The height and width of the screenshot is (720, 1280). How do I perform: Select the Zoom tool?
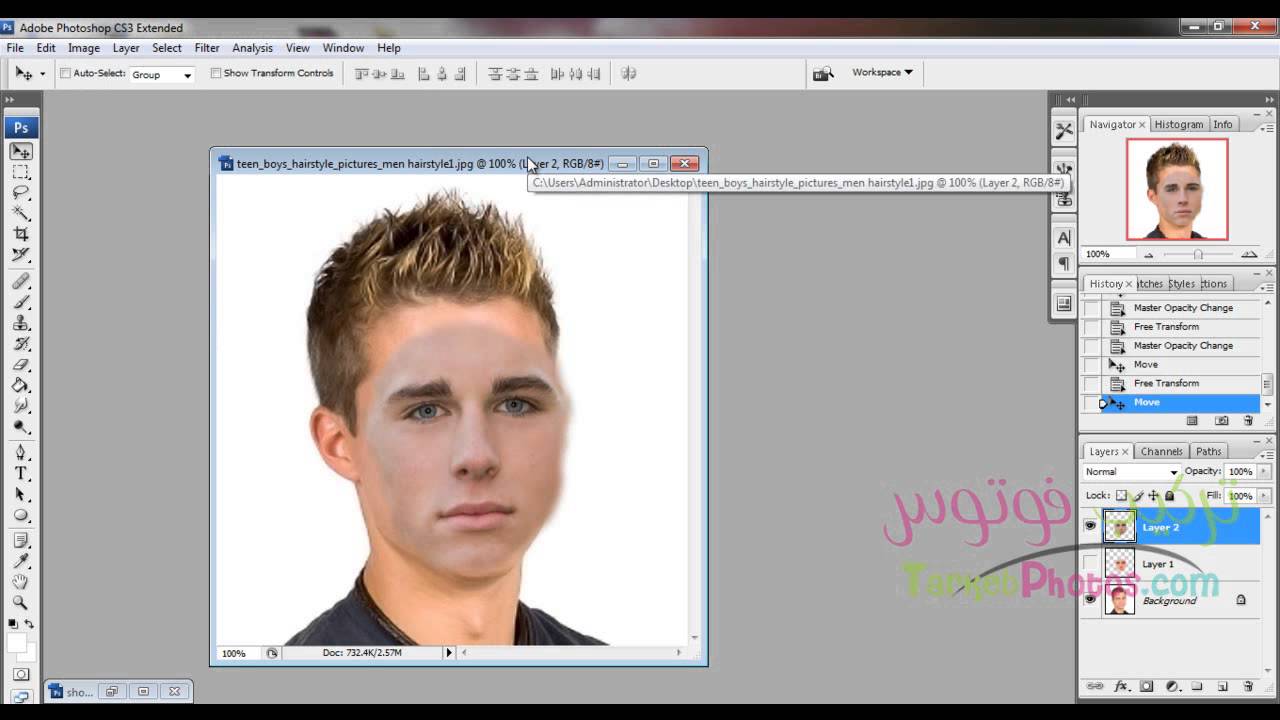(21, 602)
